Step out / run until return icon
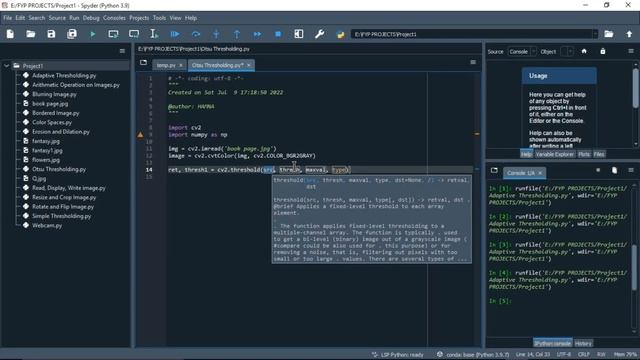This screenshot has width=640, height=360. coord(237,34)
